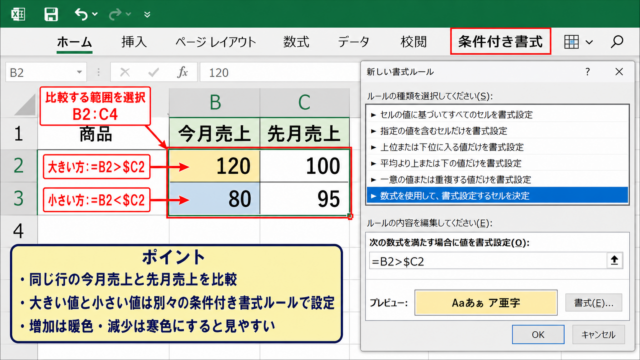This screenshot has height=360, width=640.
Task: Select the row 2 header
Action: (19, 166)
